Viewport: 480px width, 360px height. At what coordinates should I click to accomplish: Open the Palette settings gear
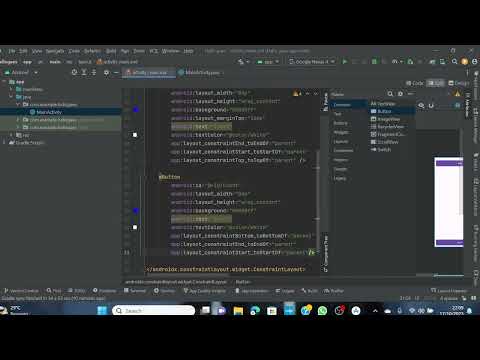pyautogui.click(x=400, y=94)
